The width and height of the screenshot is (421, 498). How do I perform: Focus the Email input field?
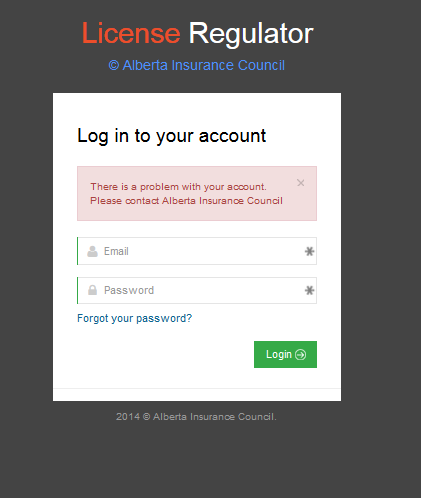197,251
